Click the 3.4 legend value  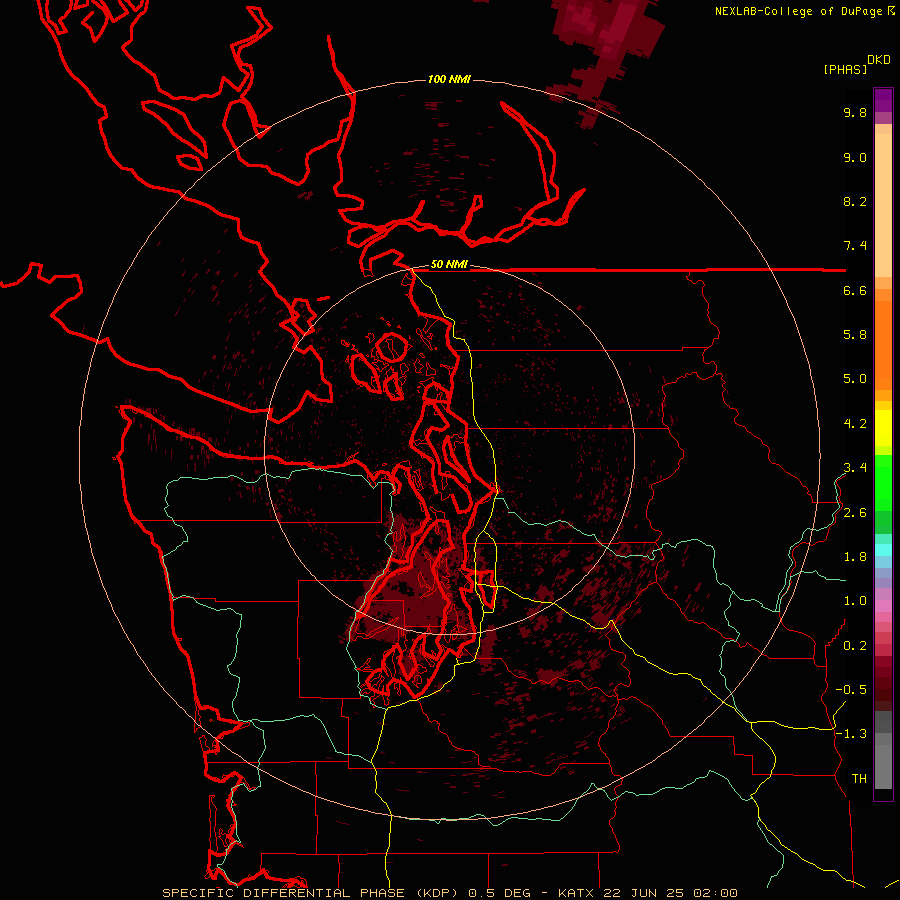point(855,468)
